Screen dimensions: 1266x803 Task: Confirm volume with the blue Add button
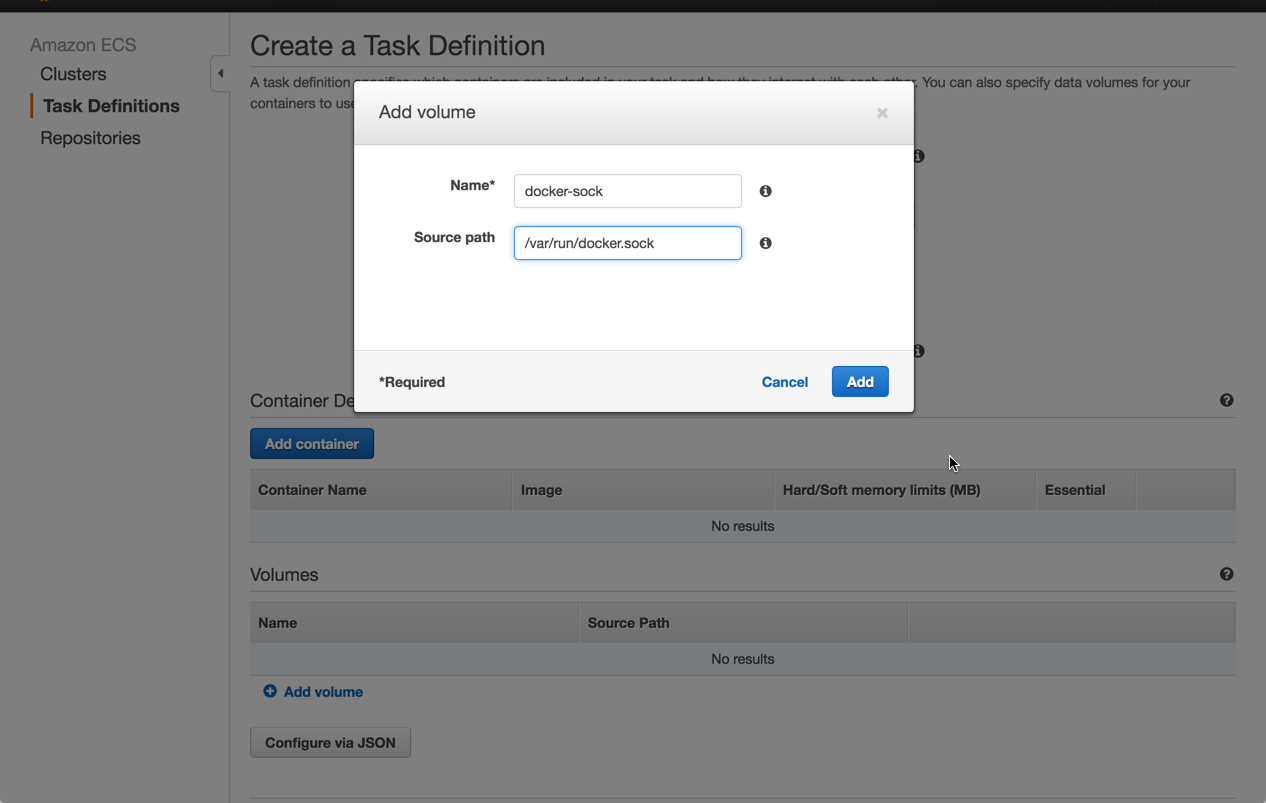(859, 382)
